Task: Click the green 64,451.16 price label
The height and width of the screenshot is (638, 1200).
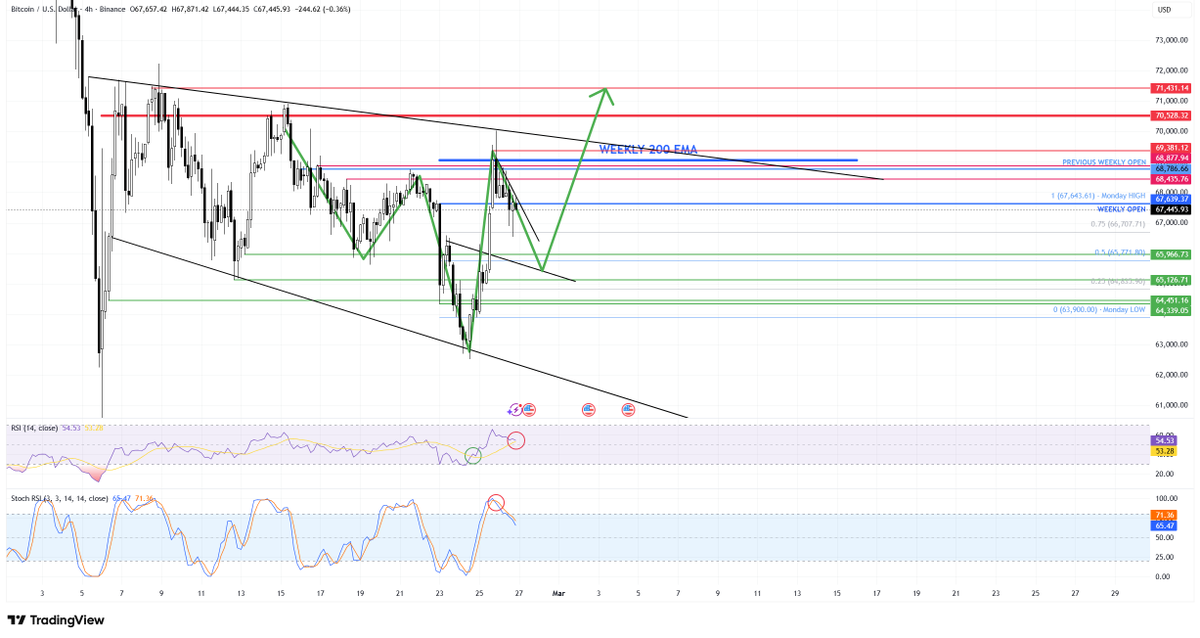Action: tap(1171, 300)
